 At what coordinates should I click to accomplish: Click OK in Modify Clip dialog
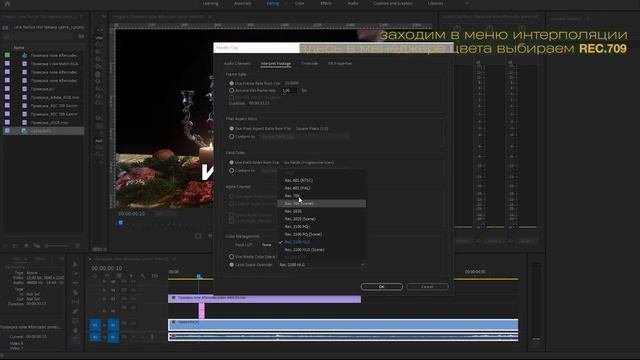tap(382, 287)
